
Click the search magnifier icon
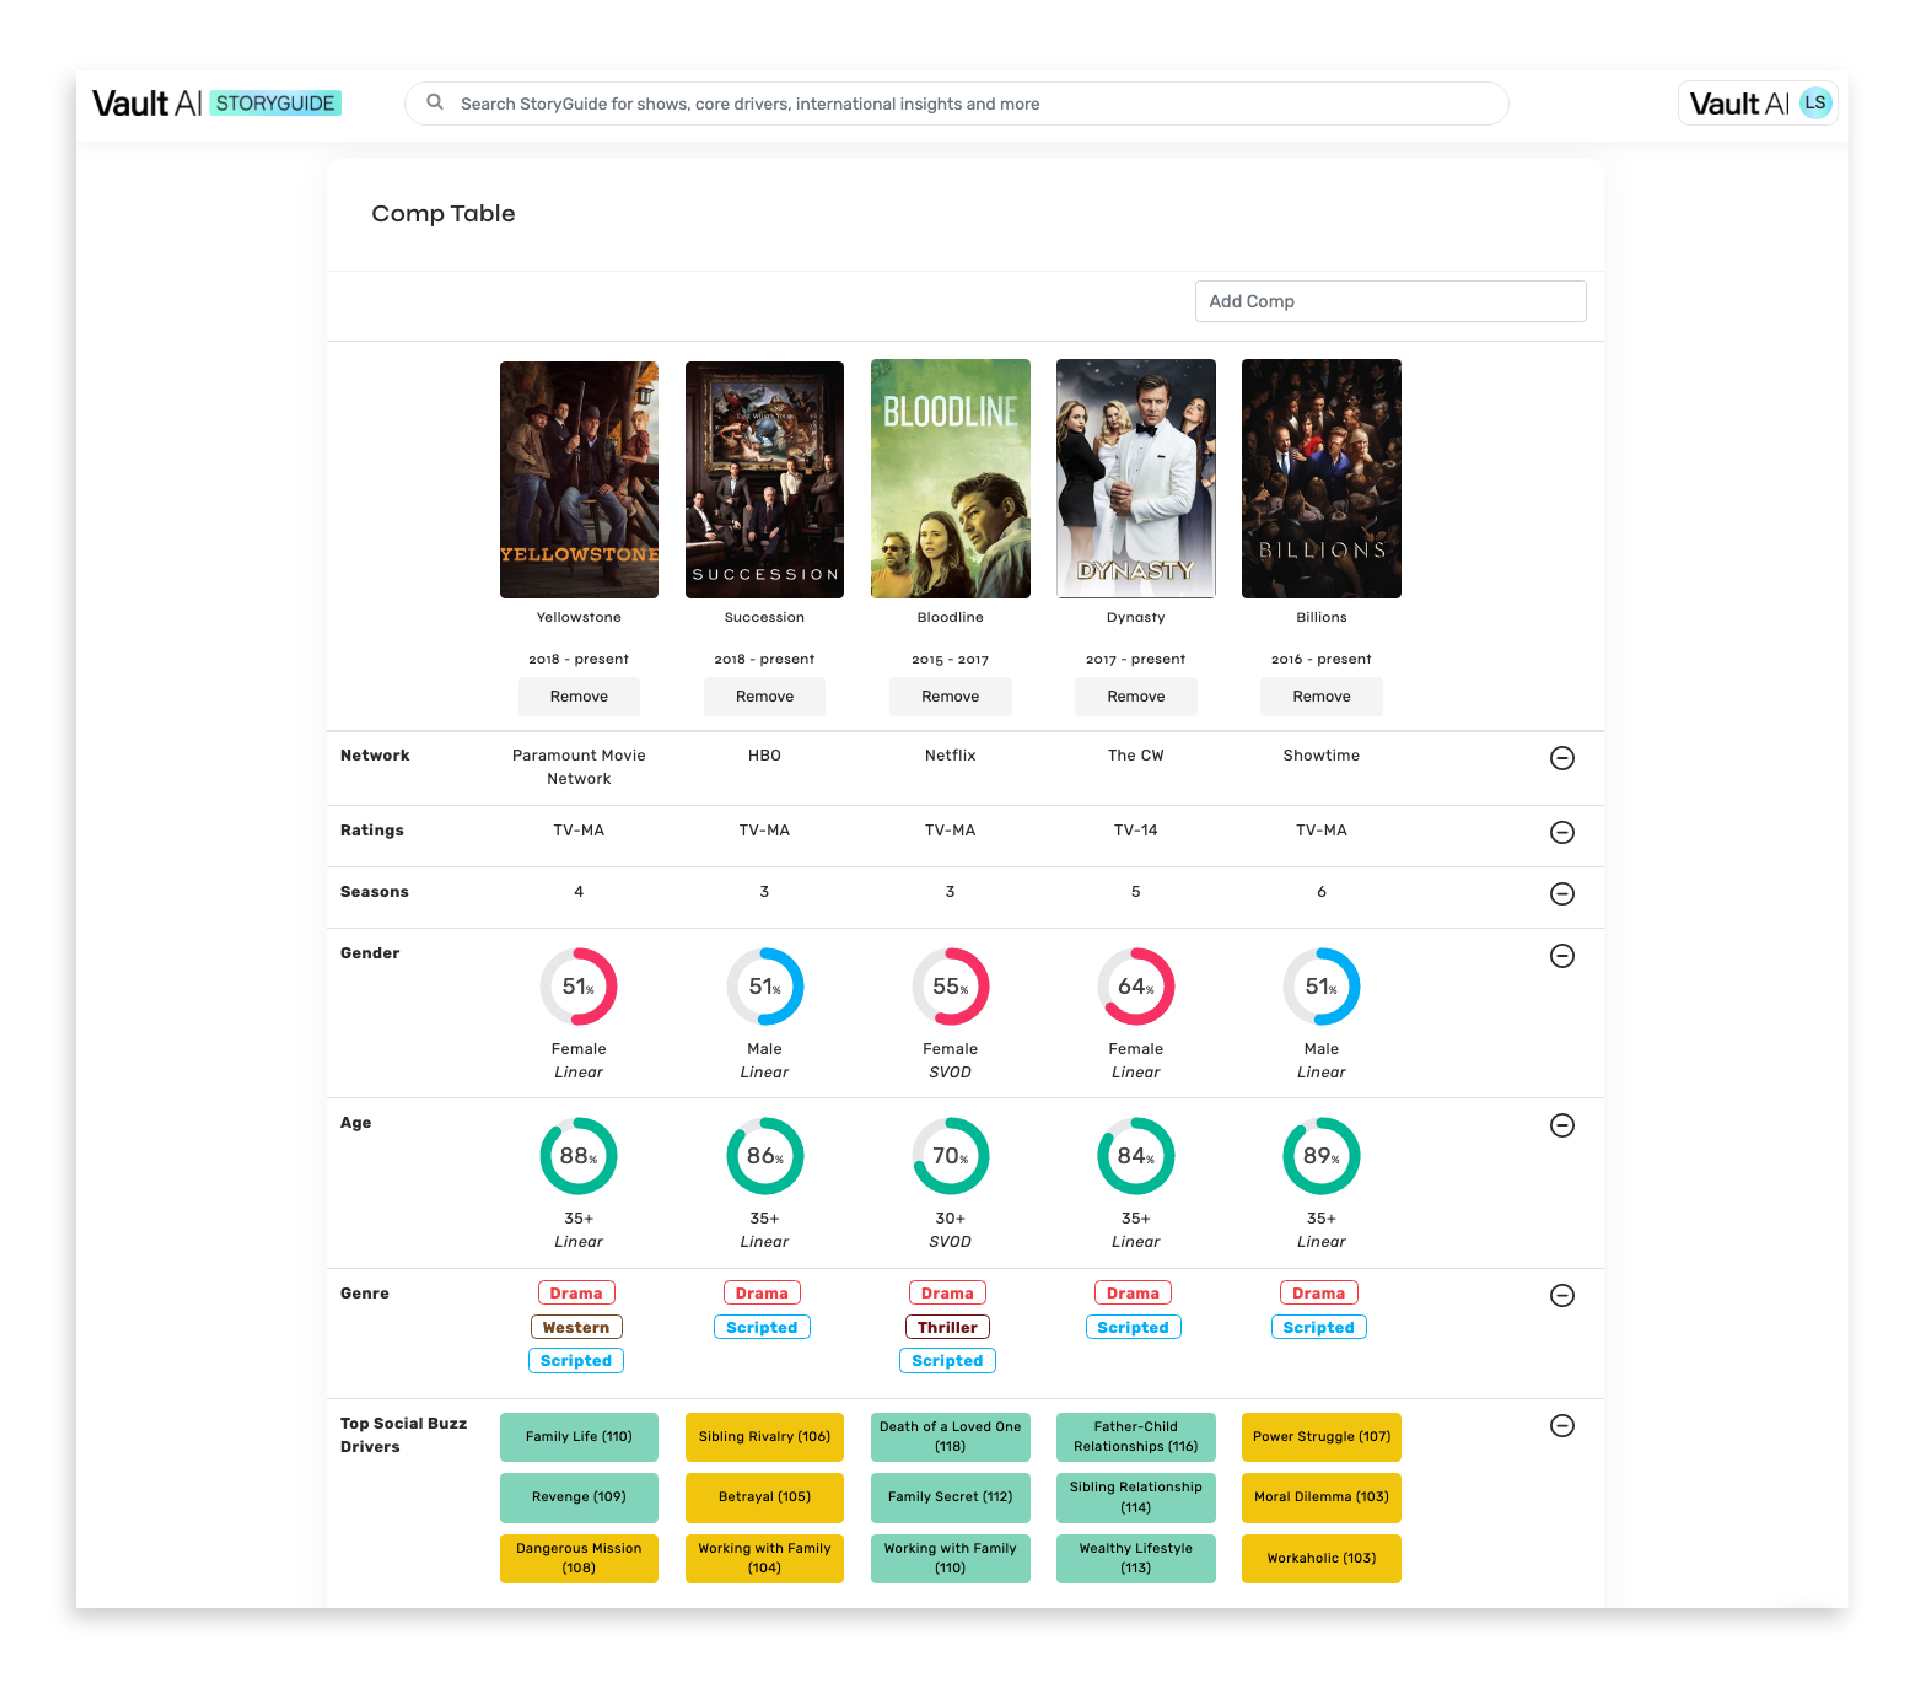435,102
